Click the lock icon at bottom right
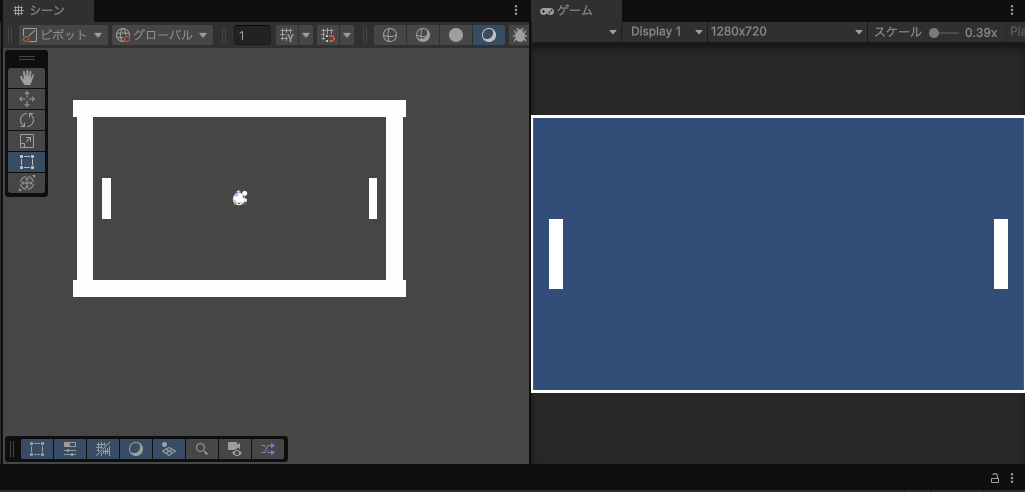This screenshot has width=1025, height=492. point(995,477)
